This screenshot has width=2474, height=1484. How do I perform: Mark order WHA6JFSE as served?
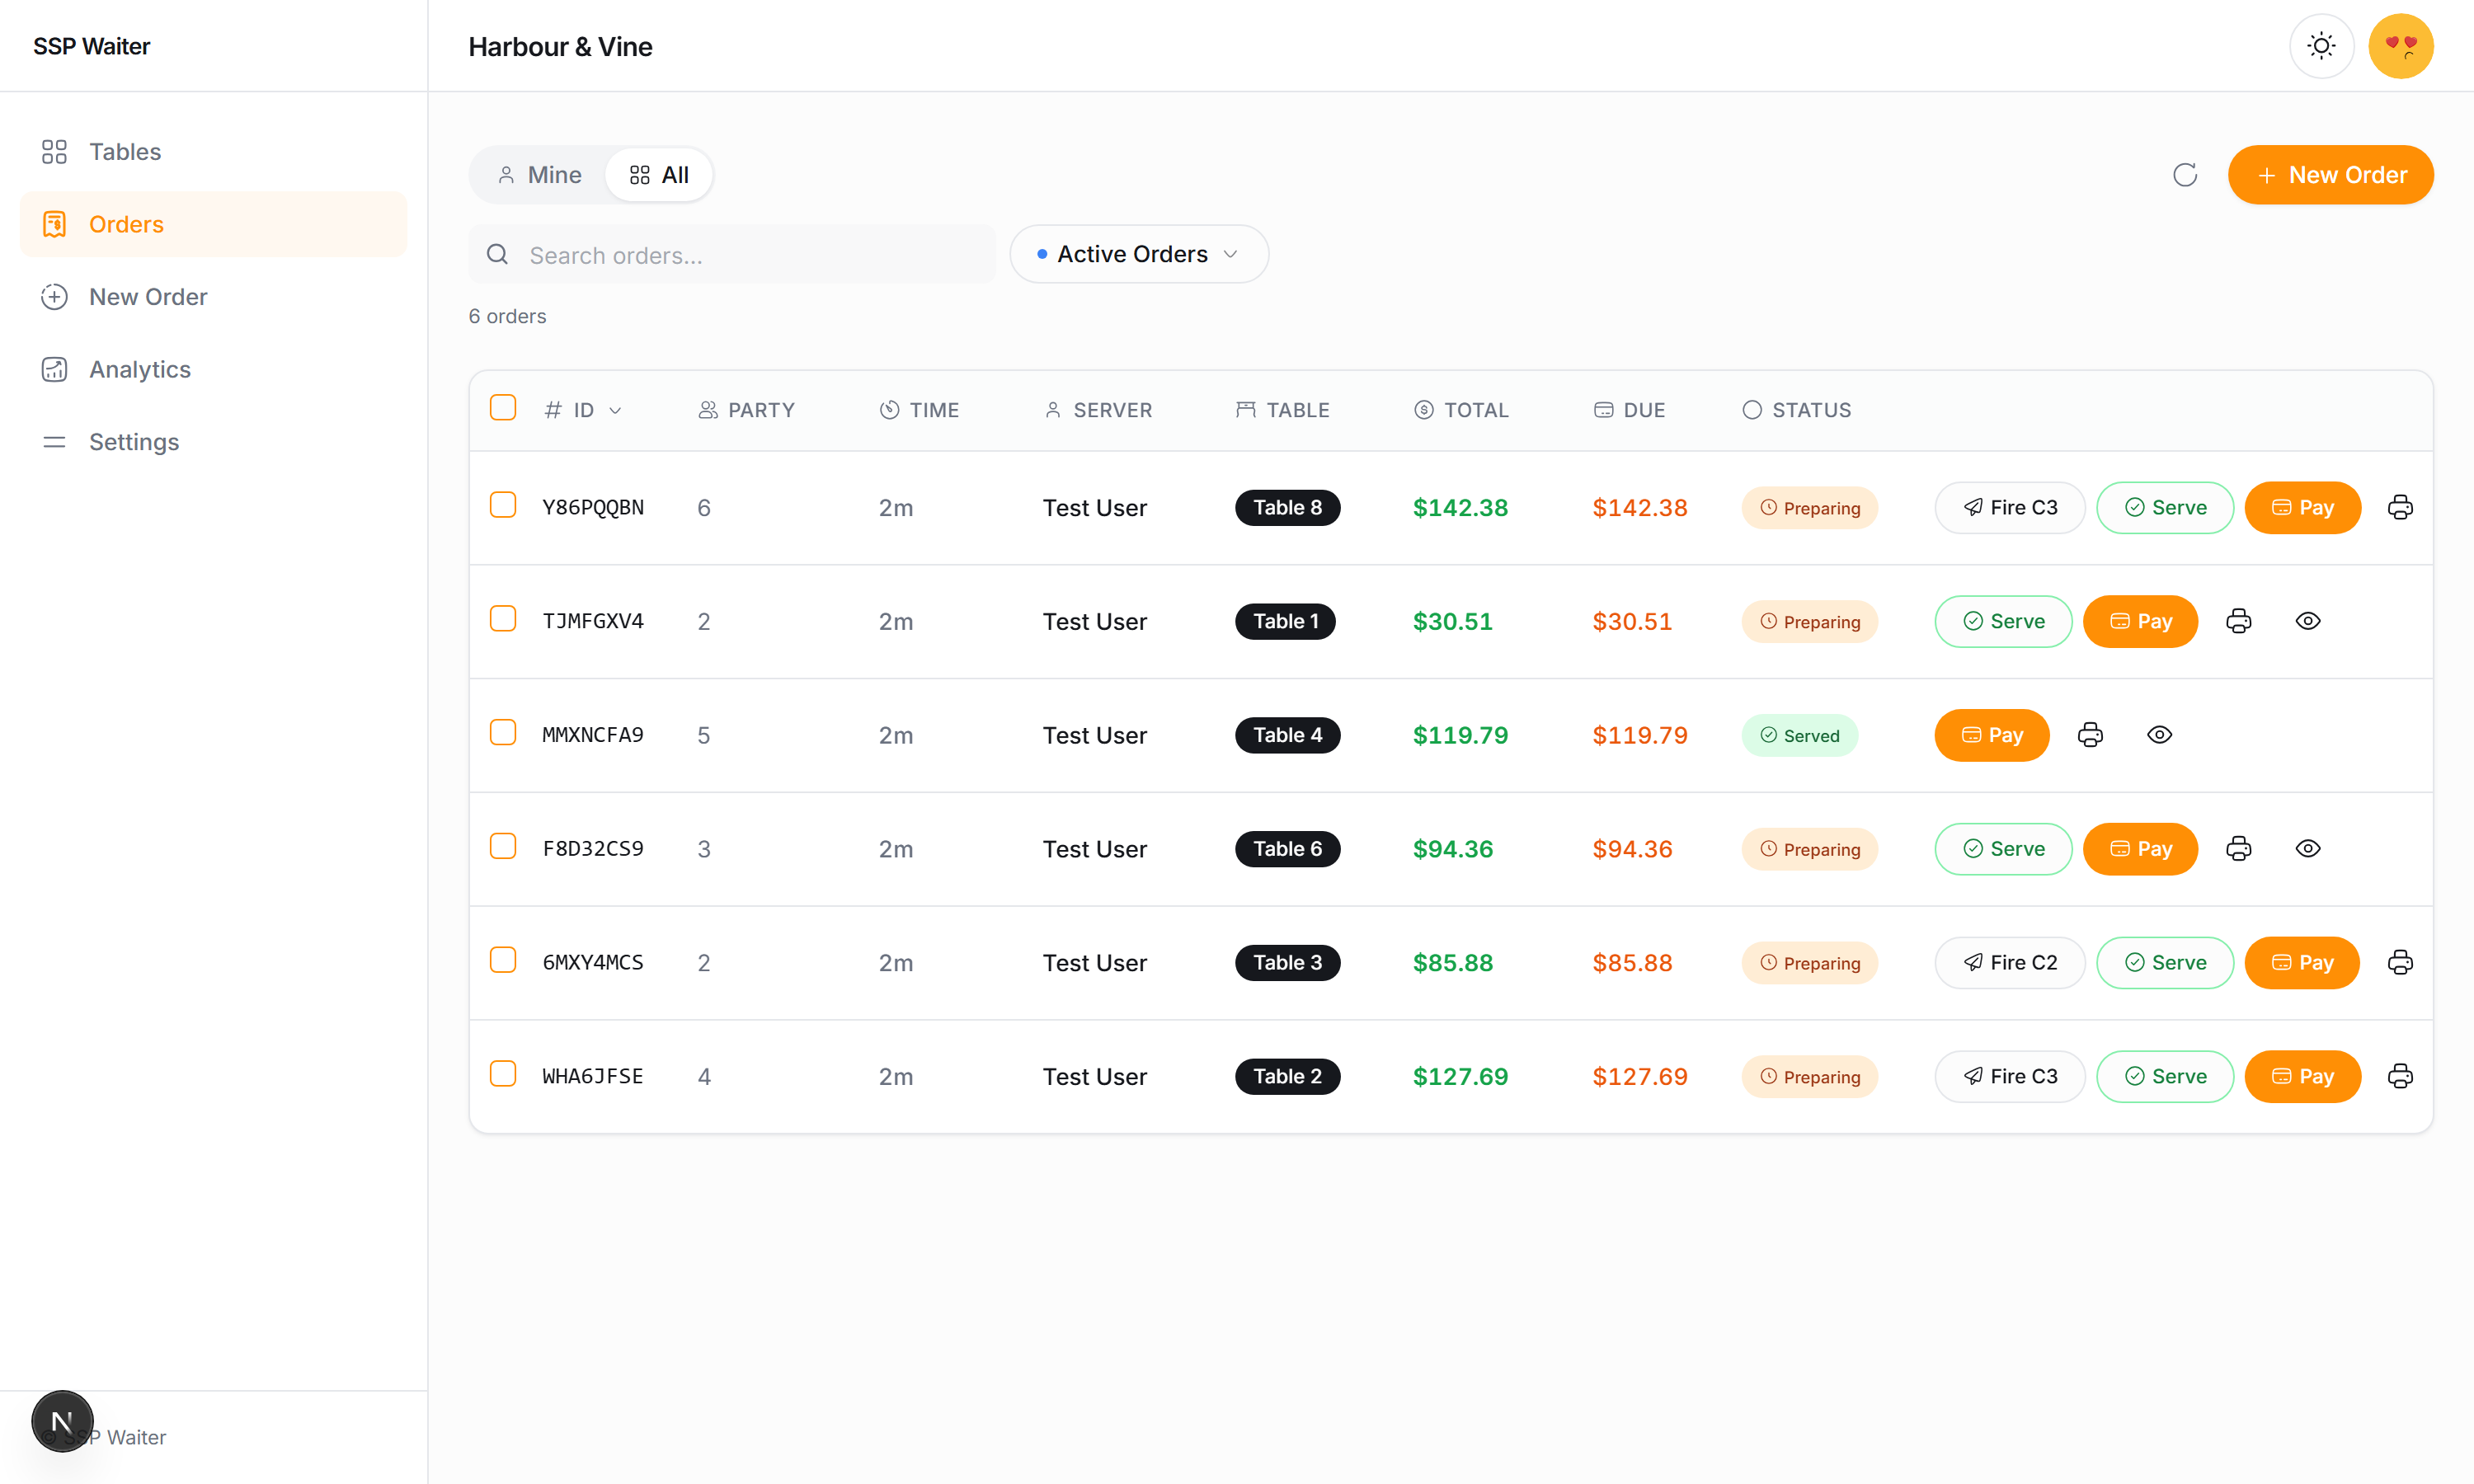(x=2164, y=1076)
